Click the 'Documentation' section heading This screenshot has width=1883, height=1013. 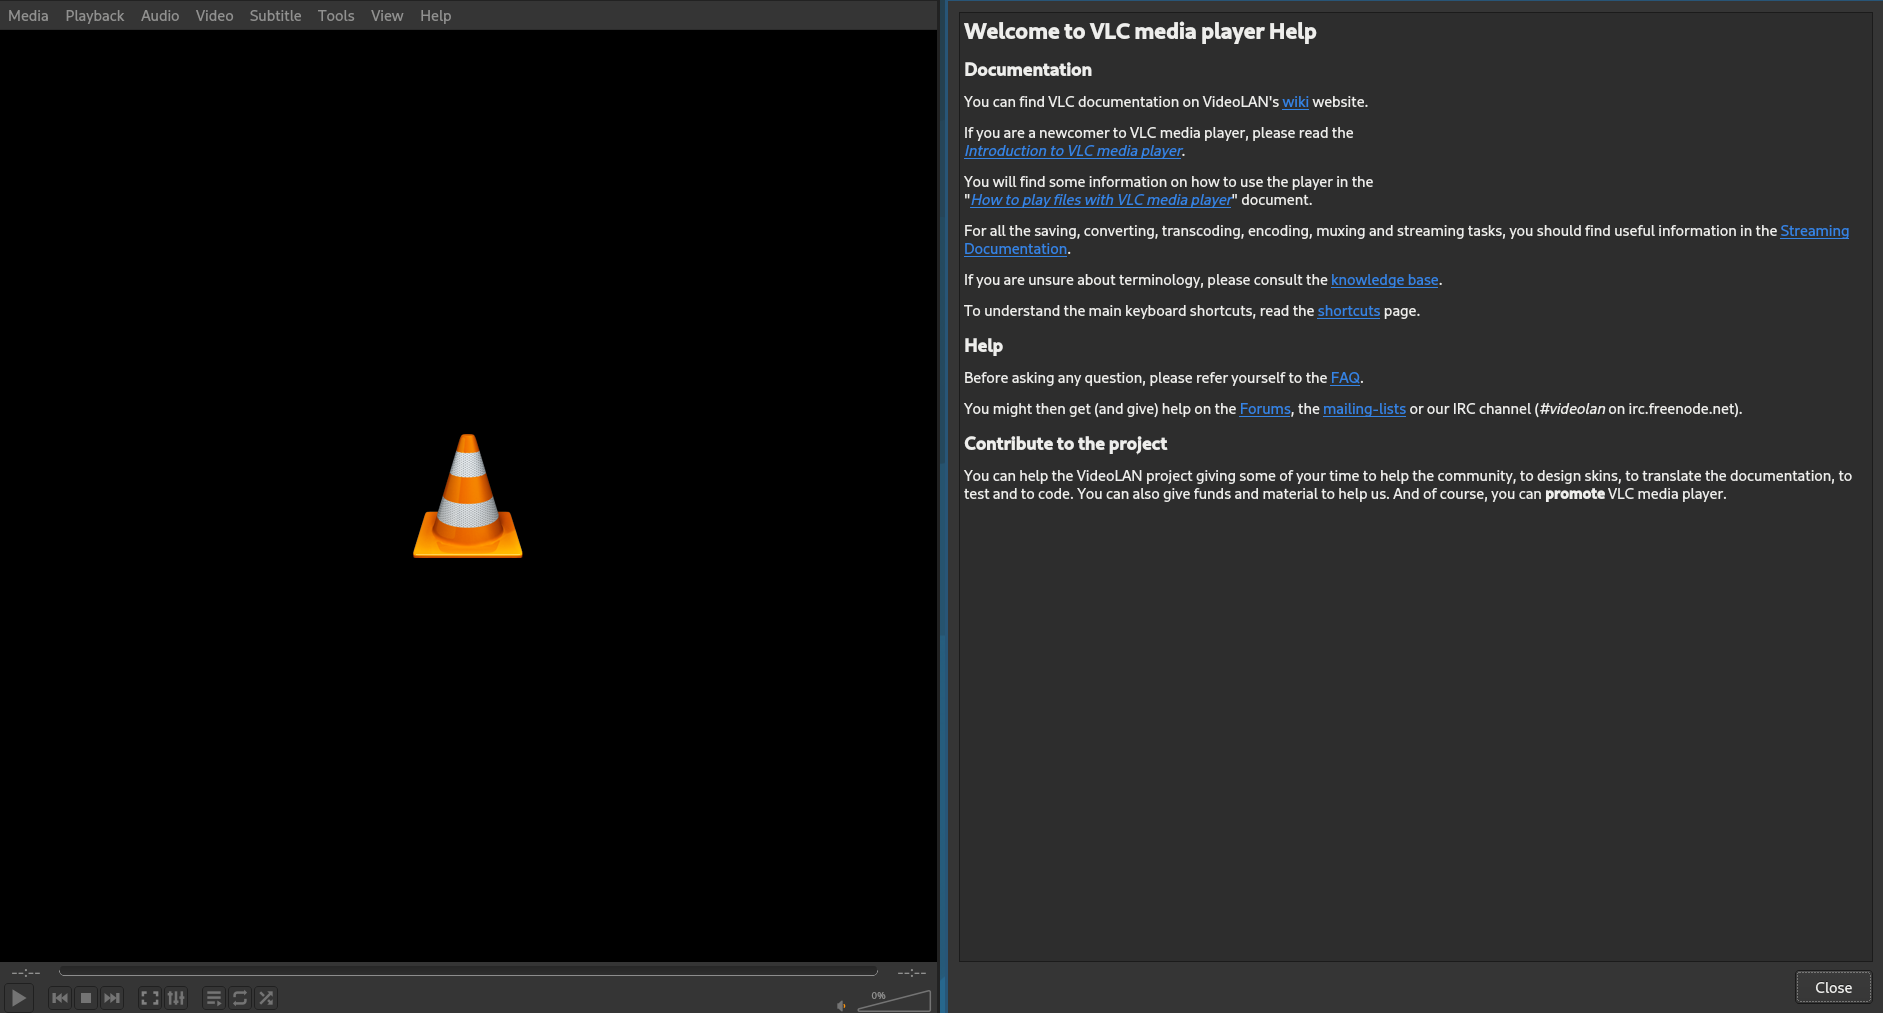coord(1028,70)
